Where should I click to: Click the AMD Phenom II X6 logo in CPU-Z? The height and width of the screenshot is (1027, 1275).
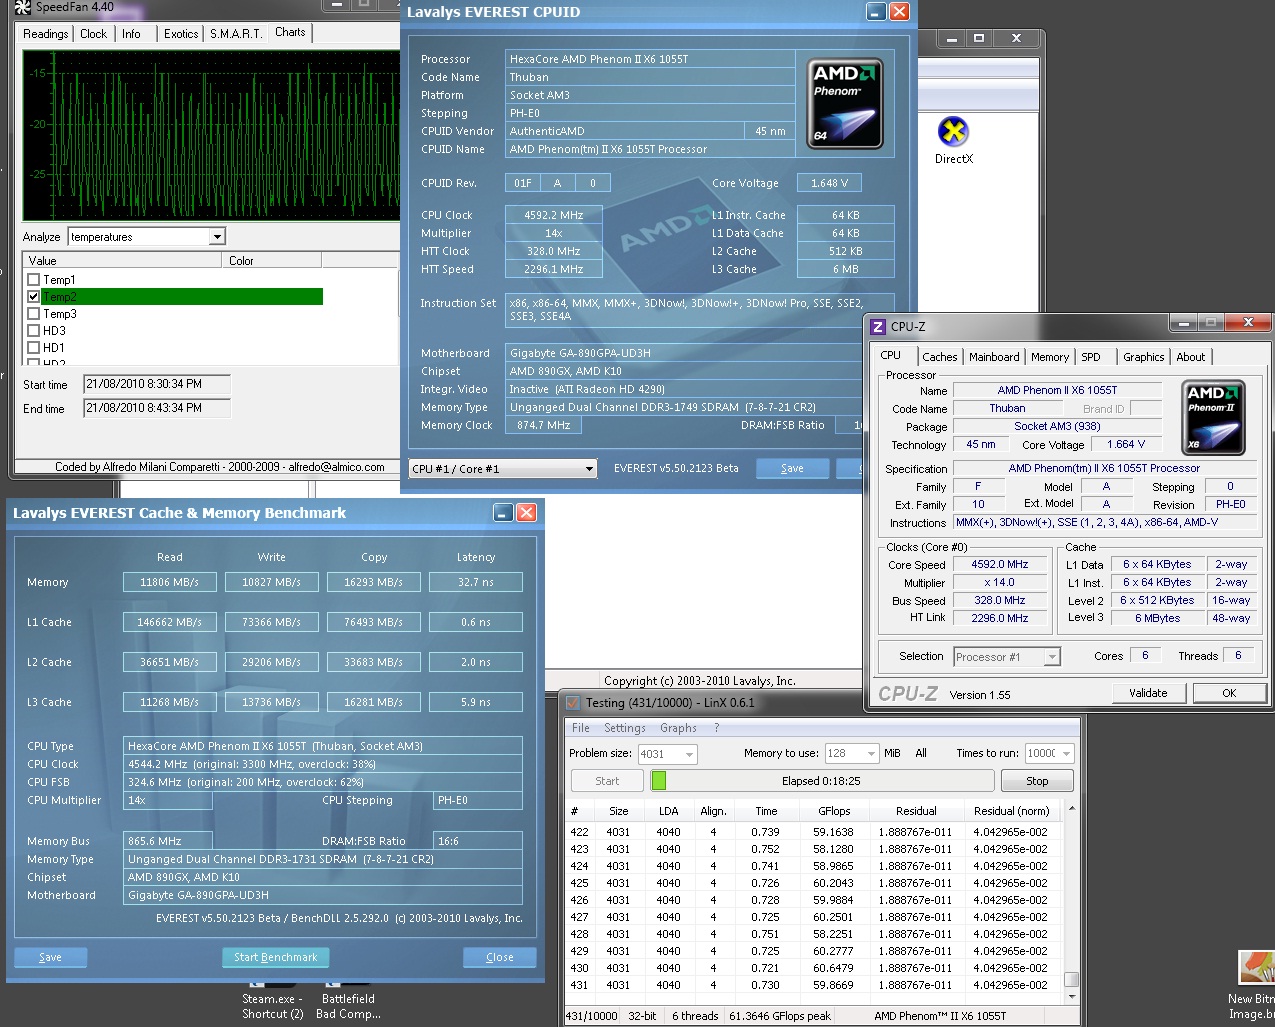(x=1214, y=417)
